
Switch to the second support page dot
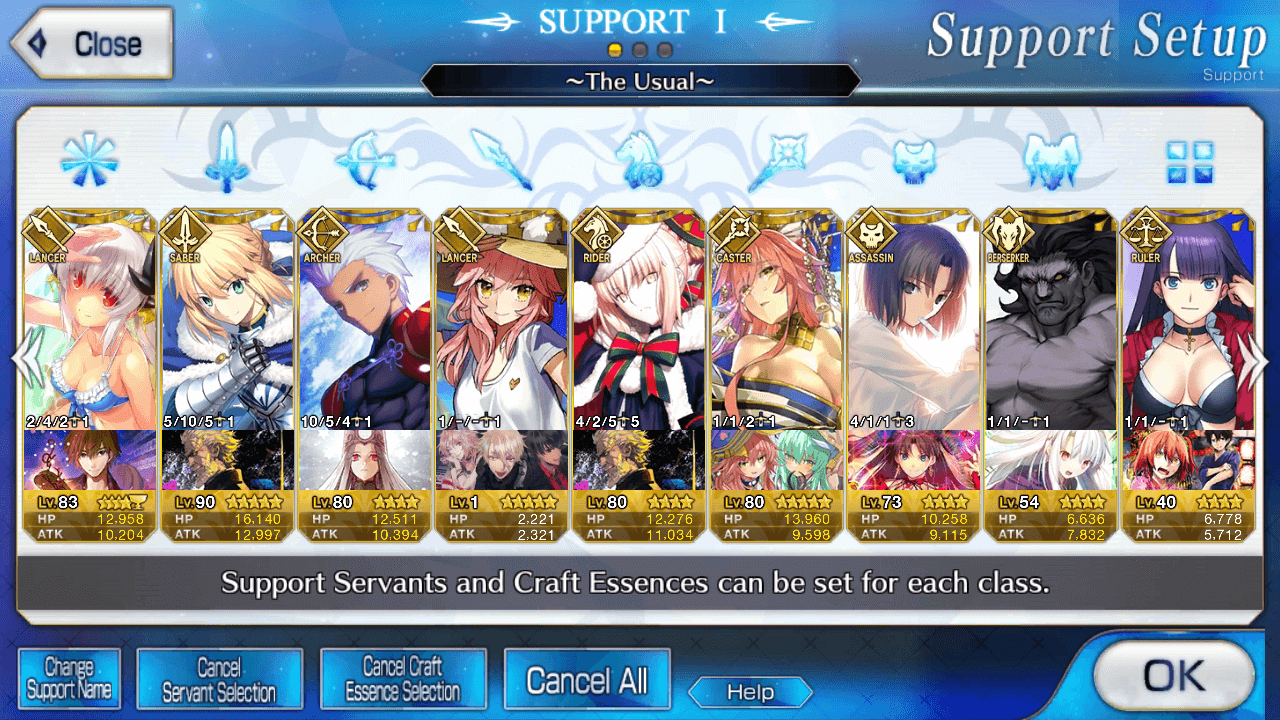click(640, 49)
